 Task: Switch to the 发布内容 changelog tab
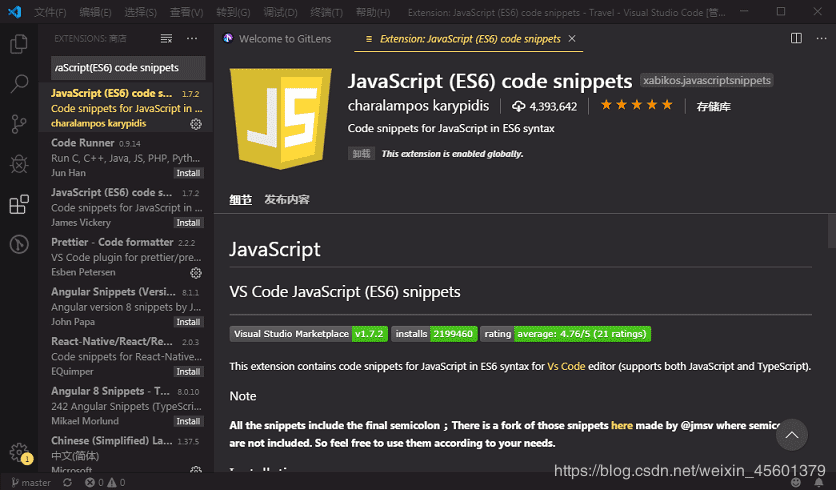(x=287, y=199)
